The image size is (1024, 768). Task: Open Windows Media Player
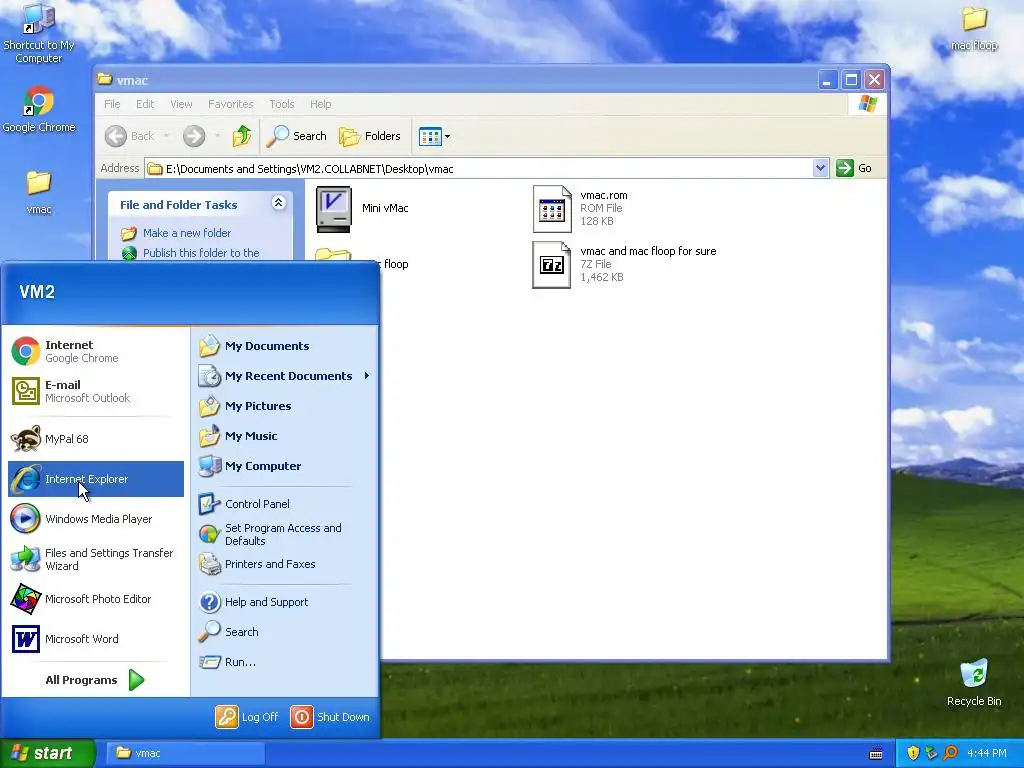[x=95, y=519]
